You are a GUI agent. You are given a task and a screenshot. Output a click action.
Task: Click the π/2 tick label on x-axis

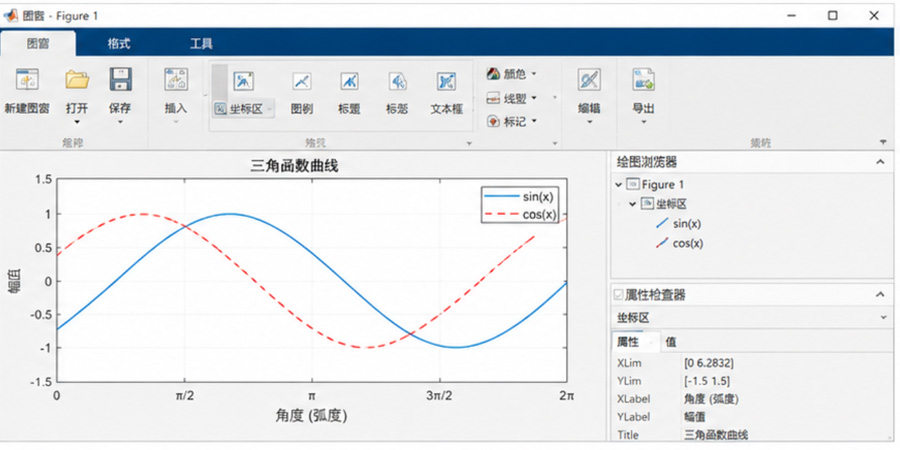coord(184,395)
